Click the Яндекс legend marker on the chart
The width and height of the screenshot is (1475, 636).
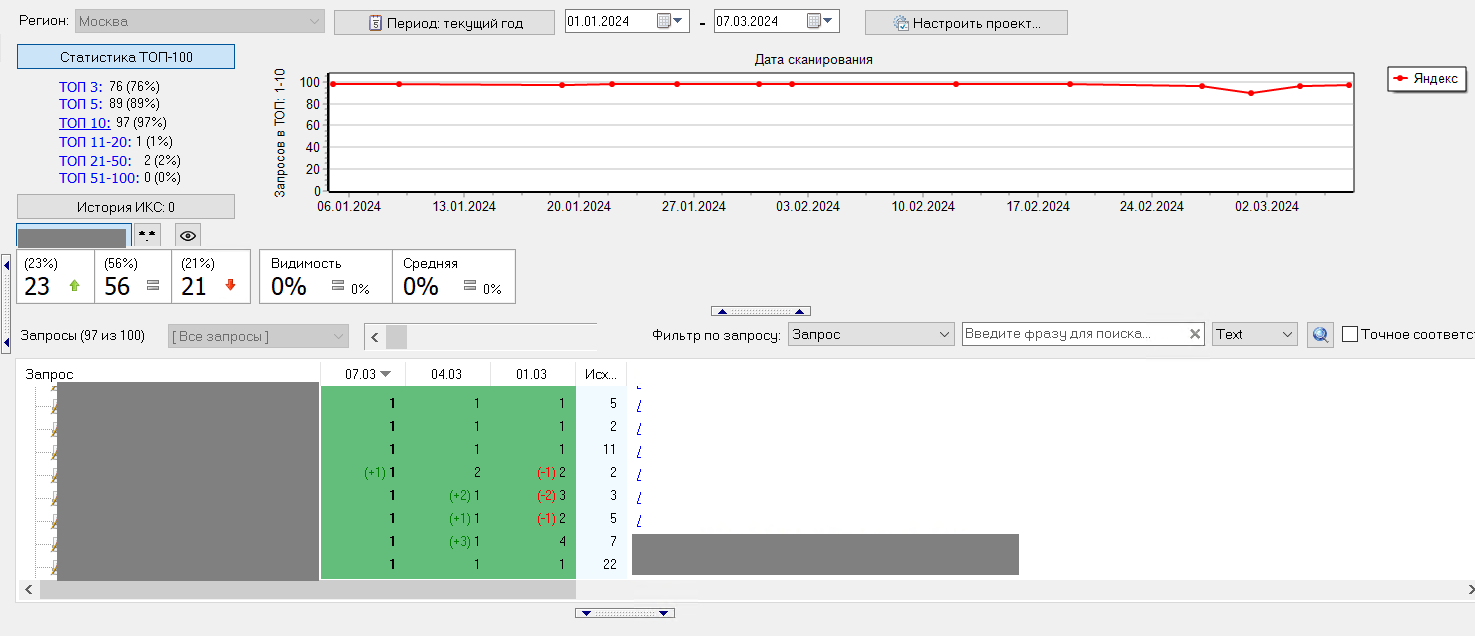[x=1401, y=79]
